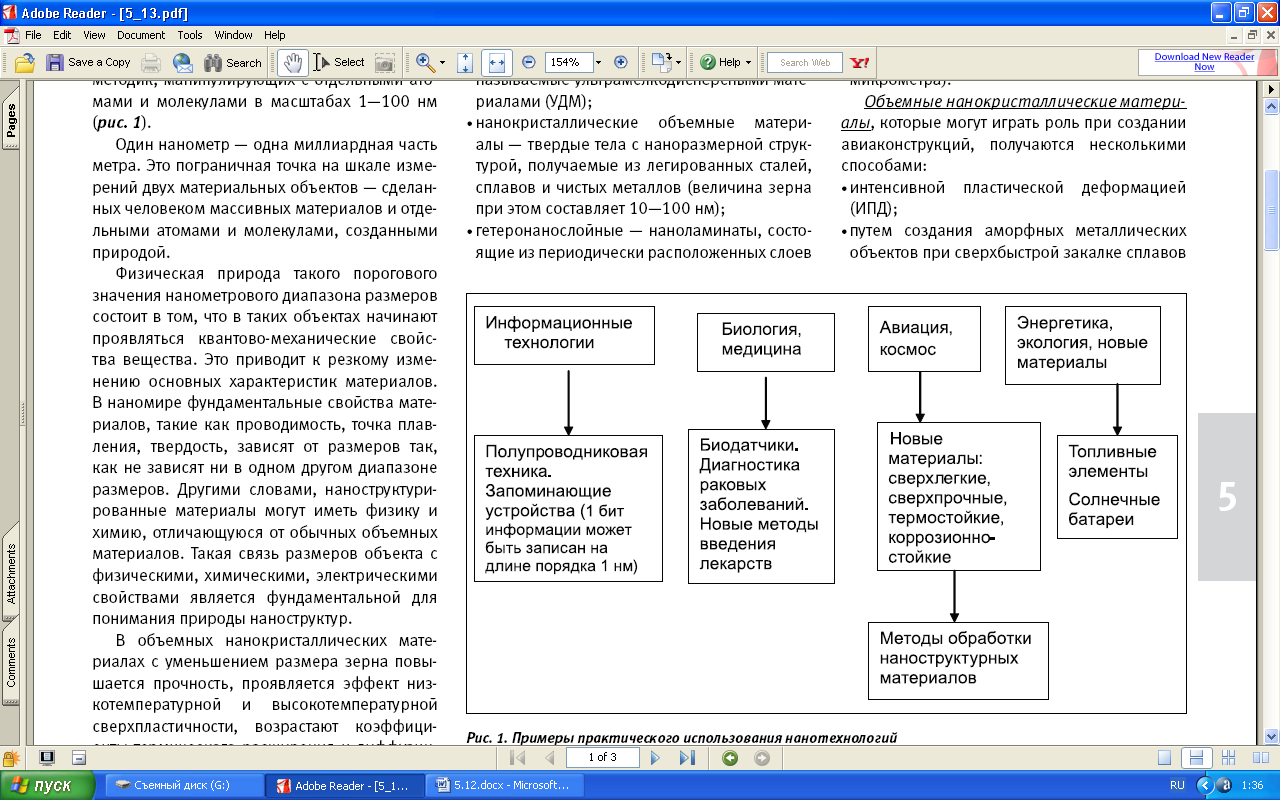Click the PDF document icon in menu bar
Screen dimensions: 1280x800
[x=10, y=35]
